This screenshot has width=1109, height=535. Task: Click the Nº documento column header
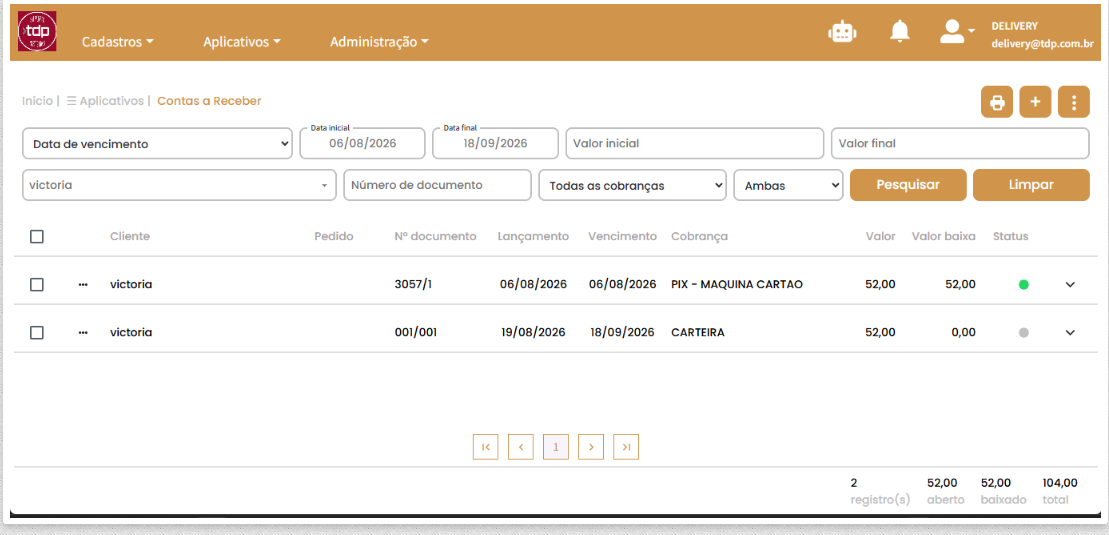point(436,236)
